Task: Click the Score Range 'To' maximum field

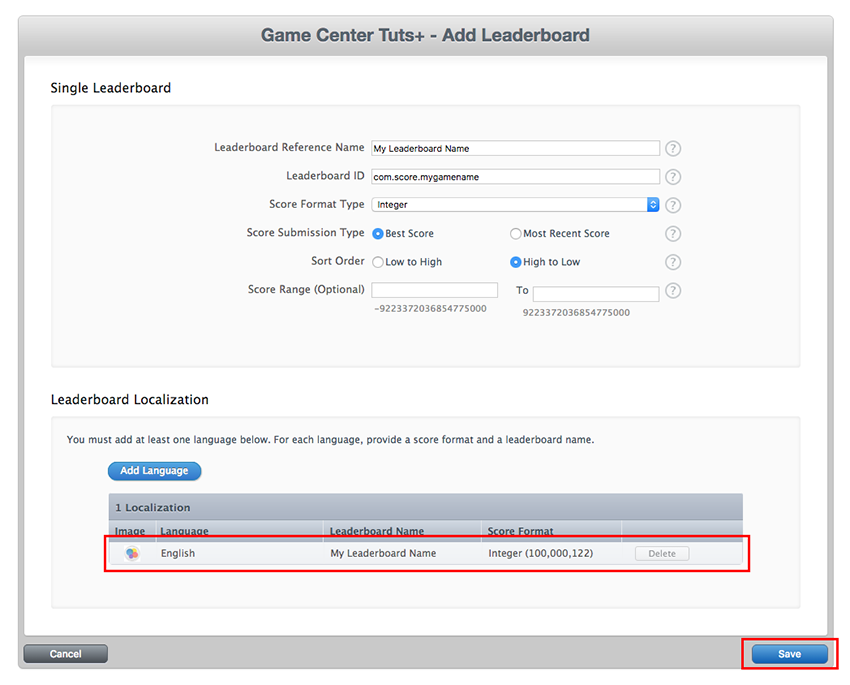Action: pos(596,294)
